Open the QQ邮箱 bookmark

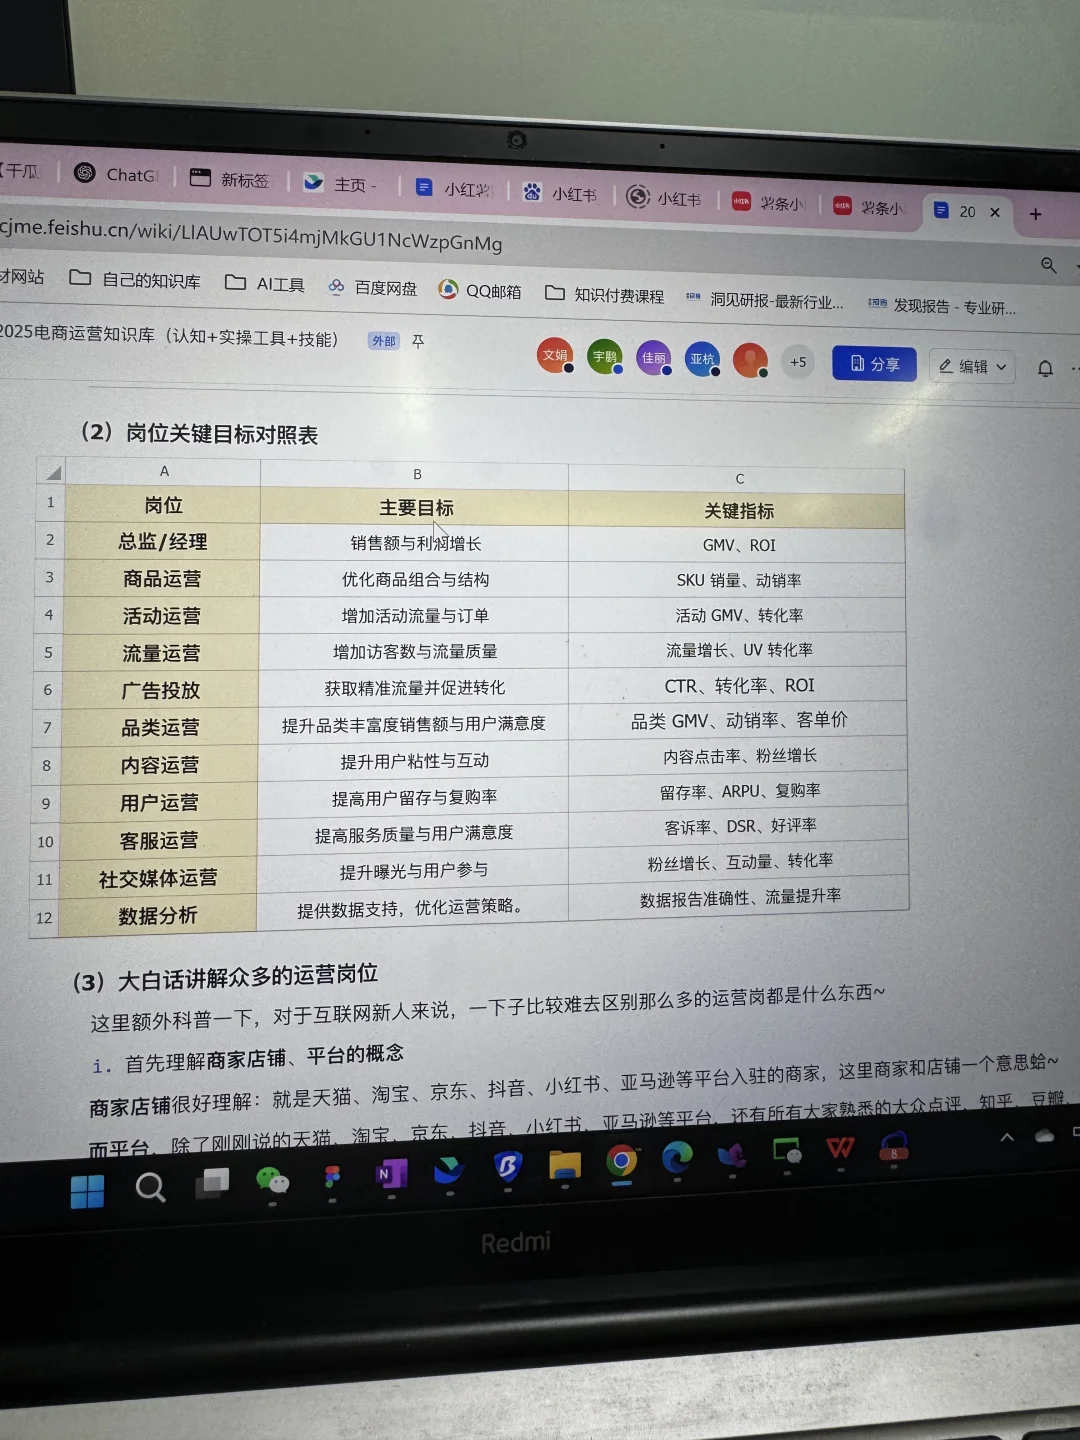[480, 291]
